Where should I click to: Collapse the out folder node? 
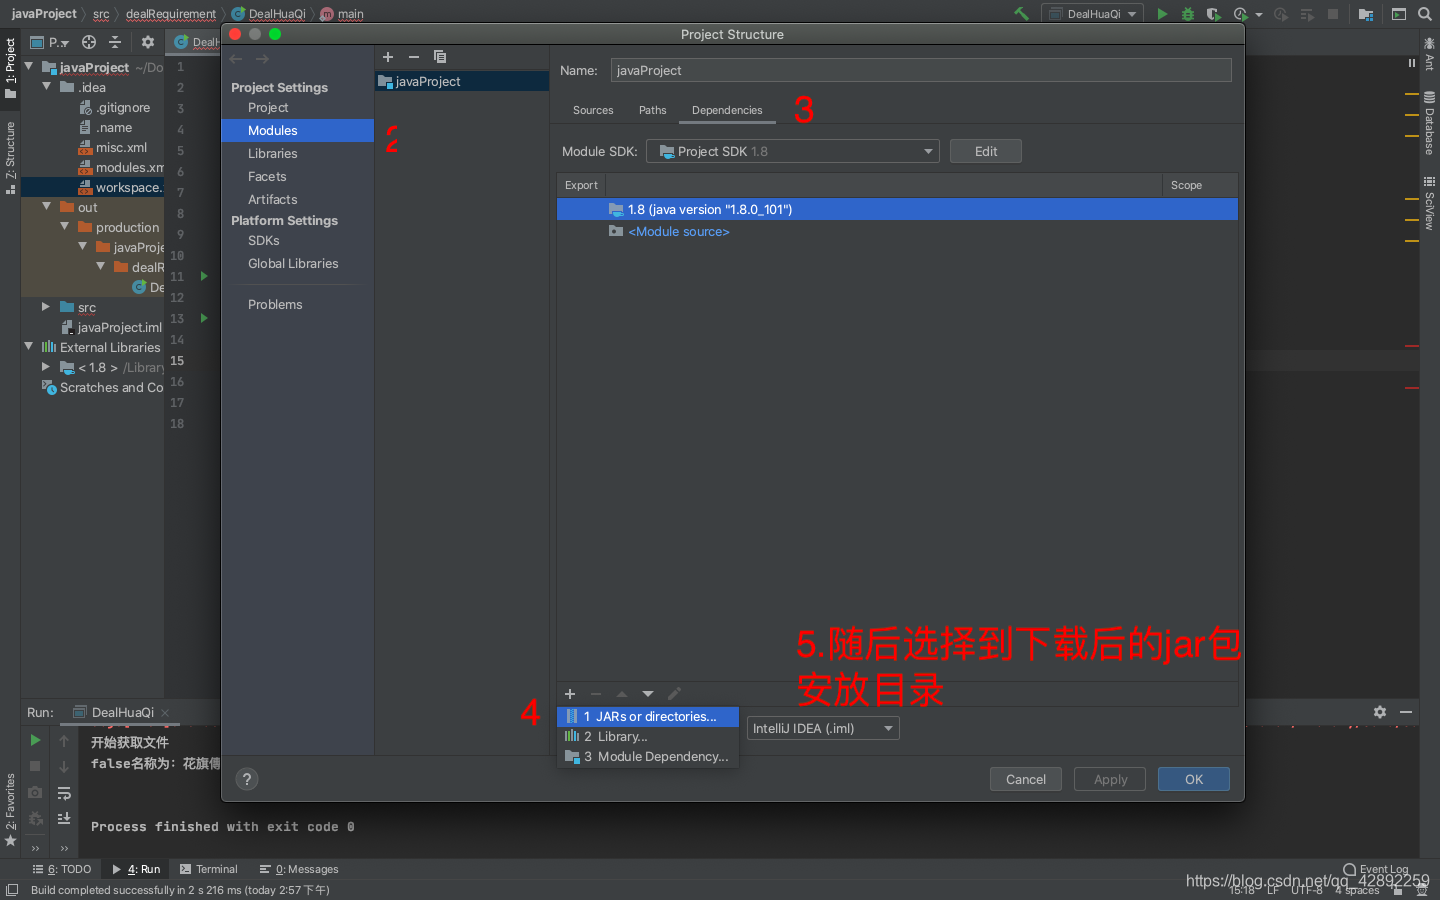pos(46,206)
